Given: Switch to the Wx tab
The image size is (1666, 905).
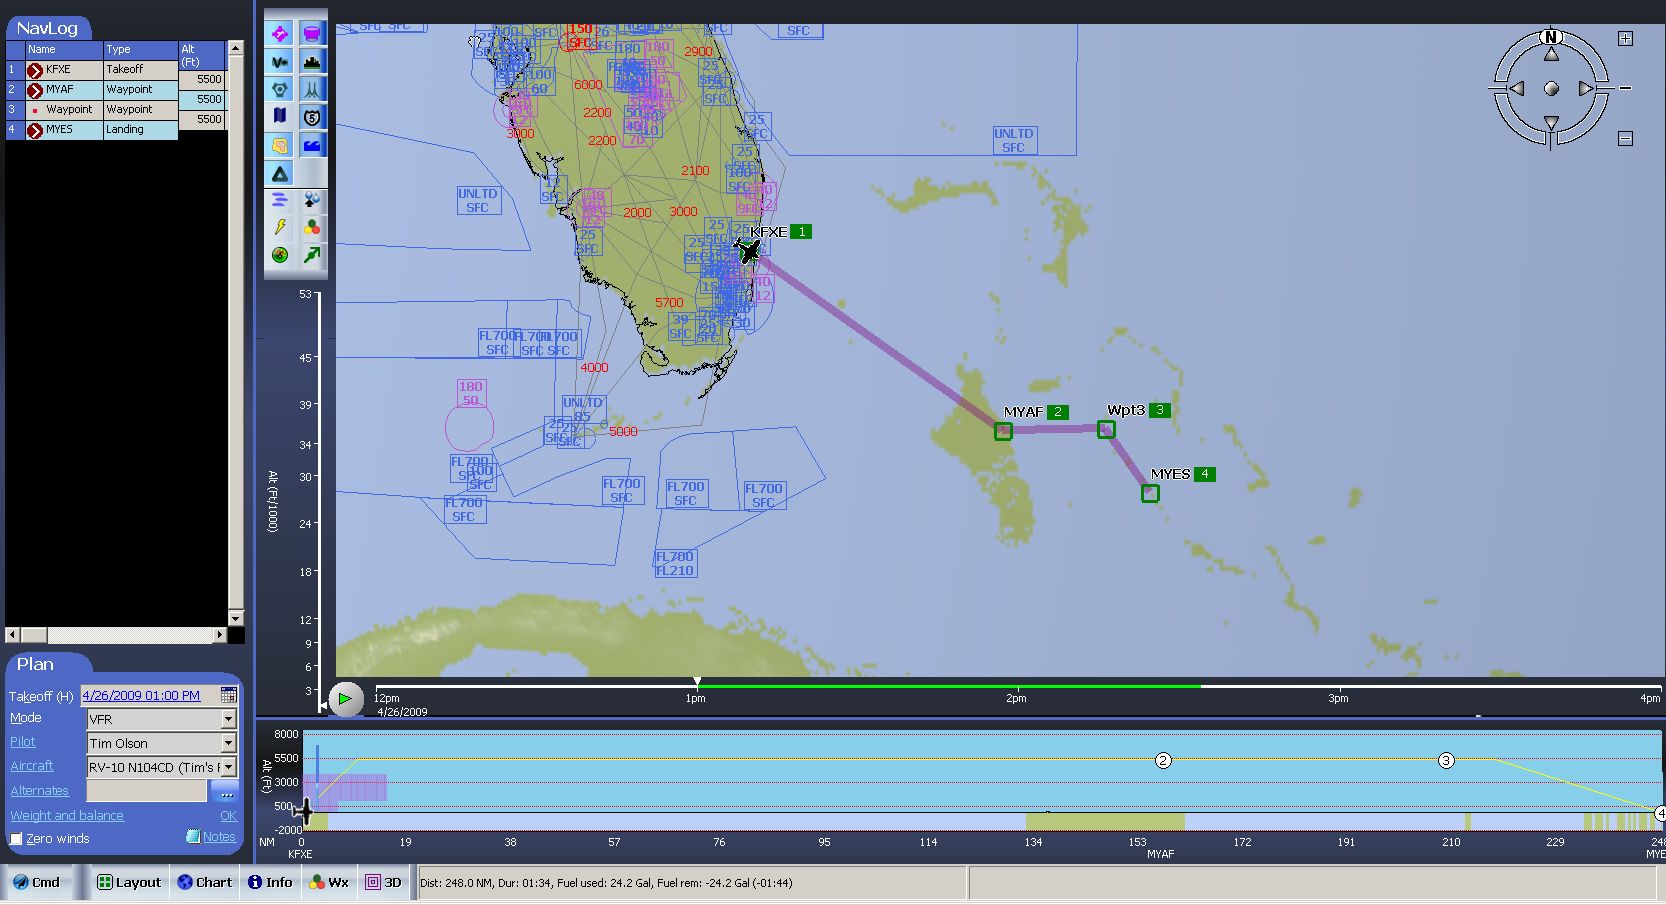Looking at the screenshot, I should [x=329, y=882].
